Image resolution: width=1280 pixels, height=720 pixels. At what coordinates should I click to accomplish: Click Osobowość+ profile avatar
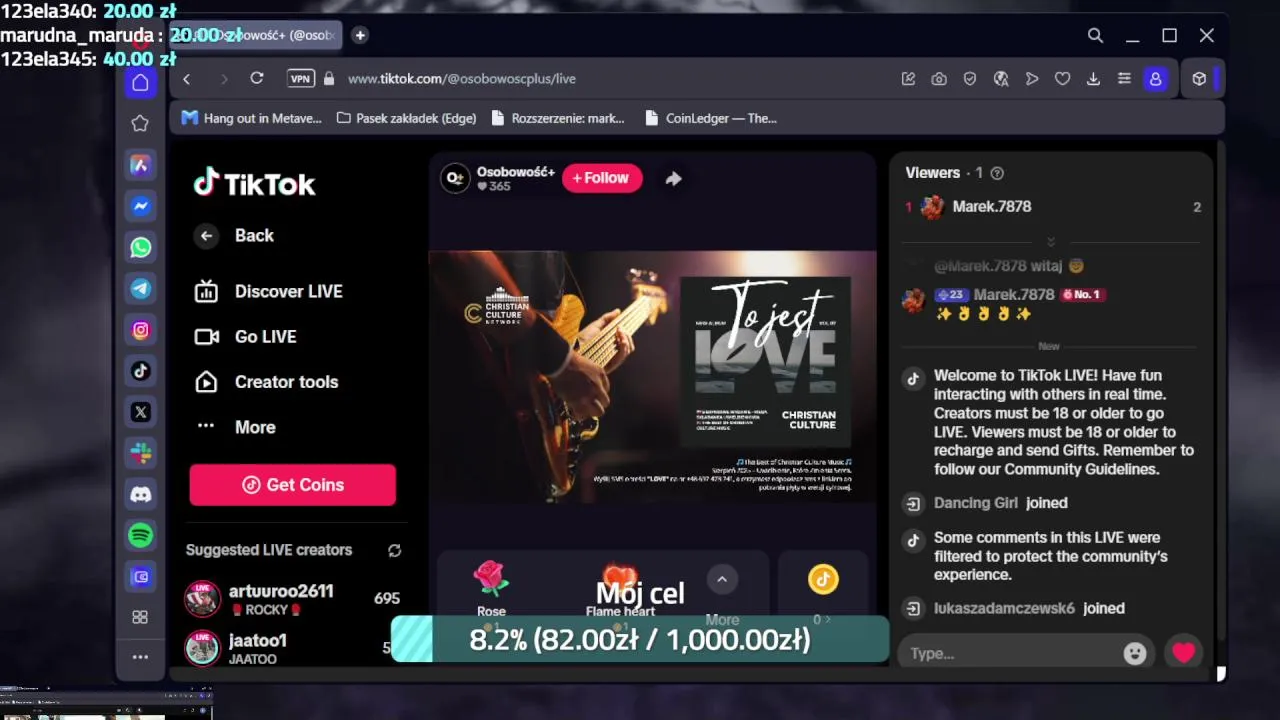(455, 178)
